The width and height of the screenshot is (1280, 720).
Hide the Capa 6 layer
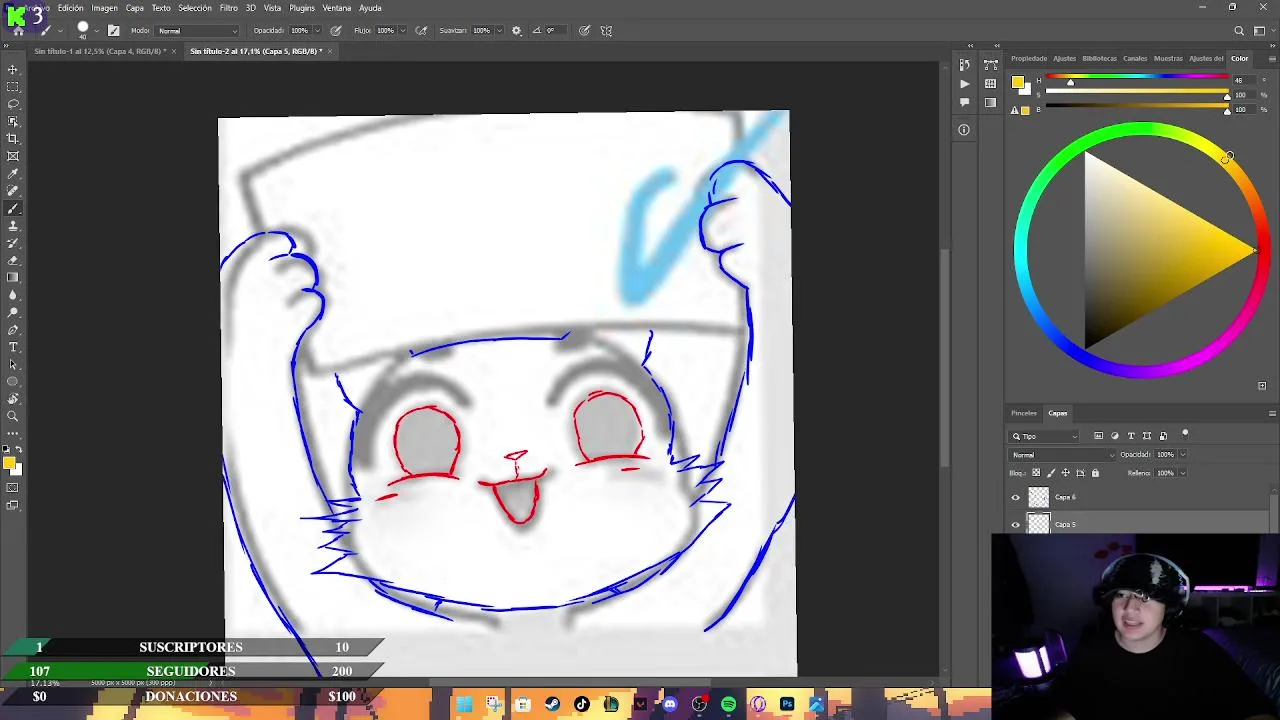click(x=1016, y=497)
